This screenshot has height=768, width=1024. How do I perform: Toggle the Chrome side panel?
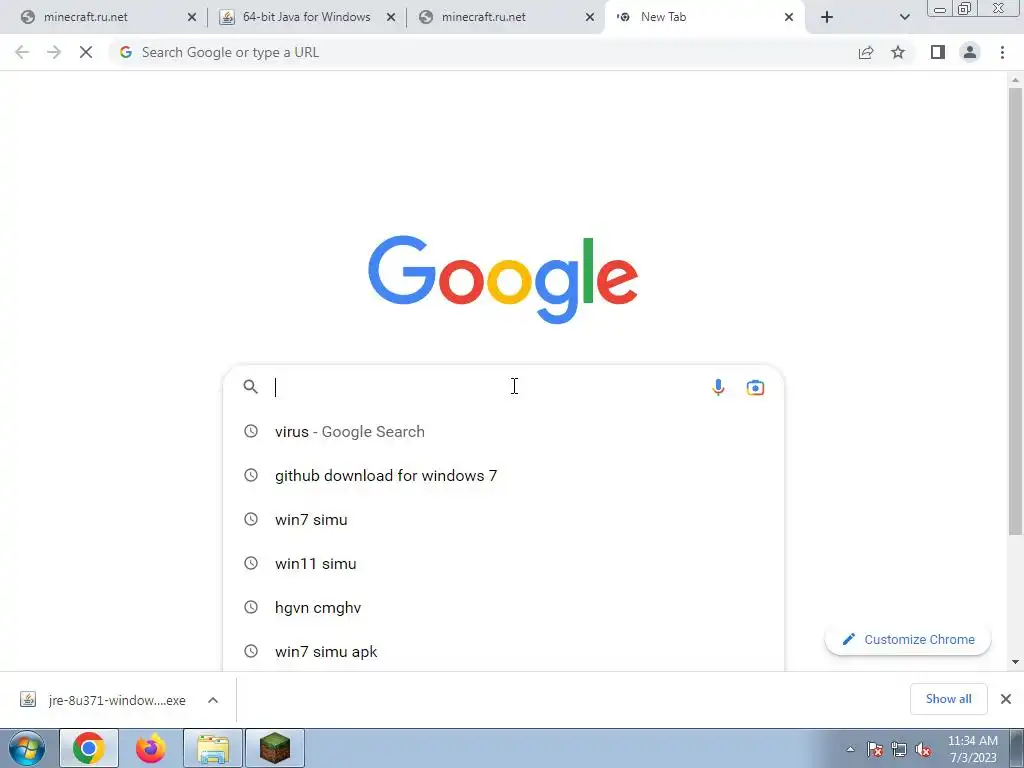point(938,52)
